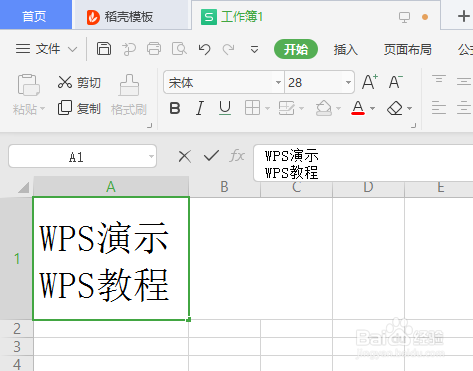Screen dimensions: 473x371
Task: Select row 2 header
Action: [x=17, y=329]
